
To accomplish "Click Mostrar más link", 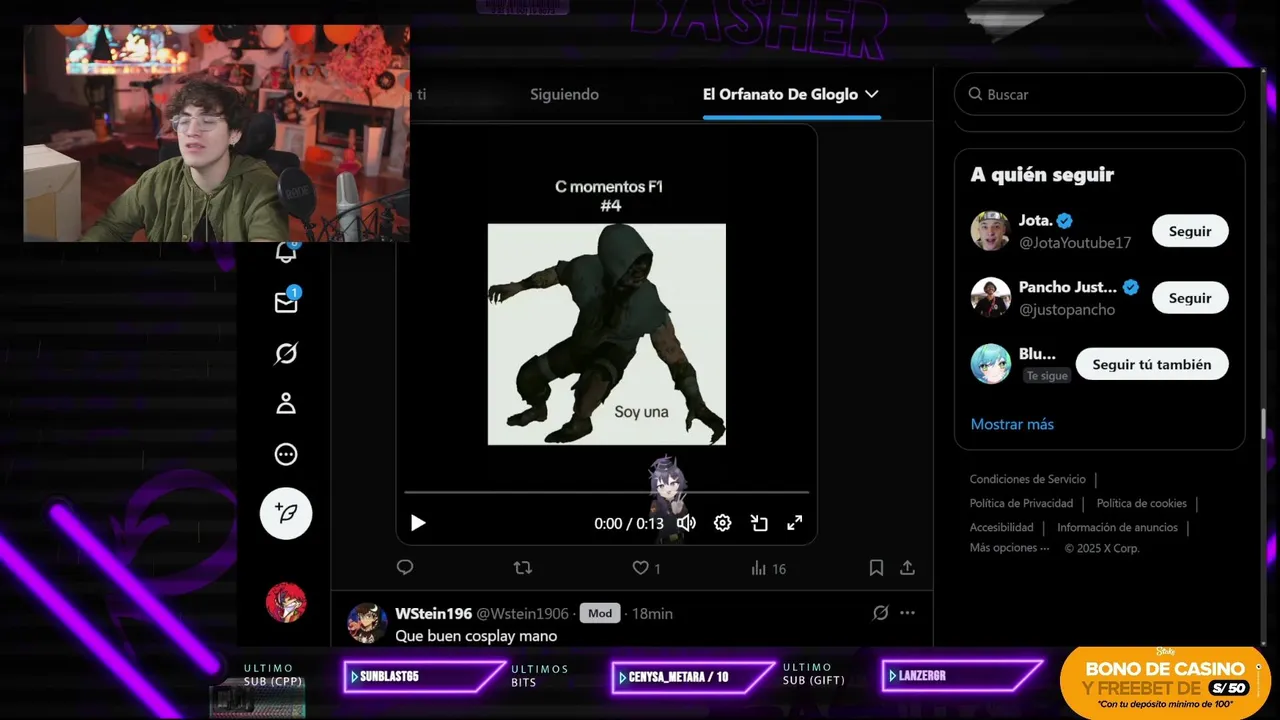I will (1012, 424).
